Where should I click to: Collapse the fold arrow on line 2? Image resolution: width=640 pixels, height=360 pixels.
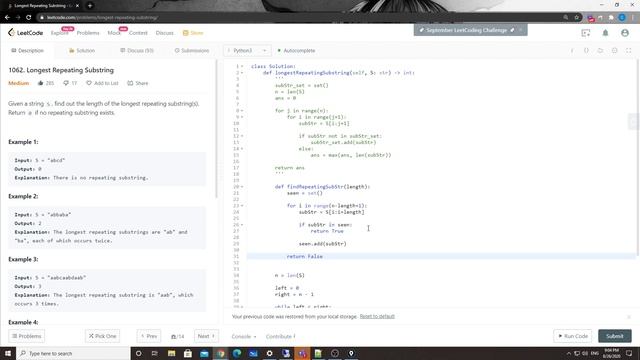pos(242,73)
